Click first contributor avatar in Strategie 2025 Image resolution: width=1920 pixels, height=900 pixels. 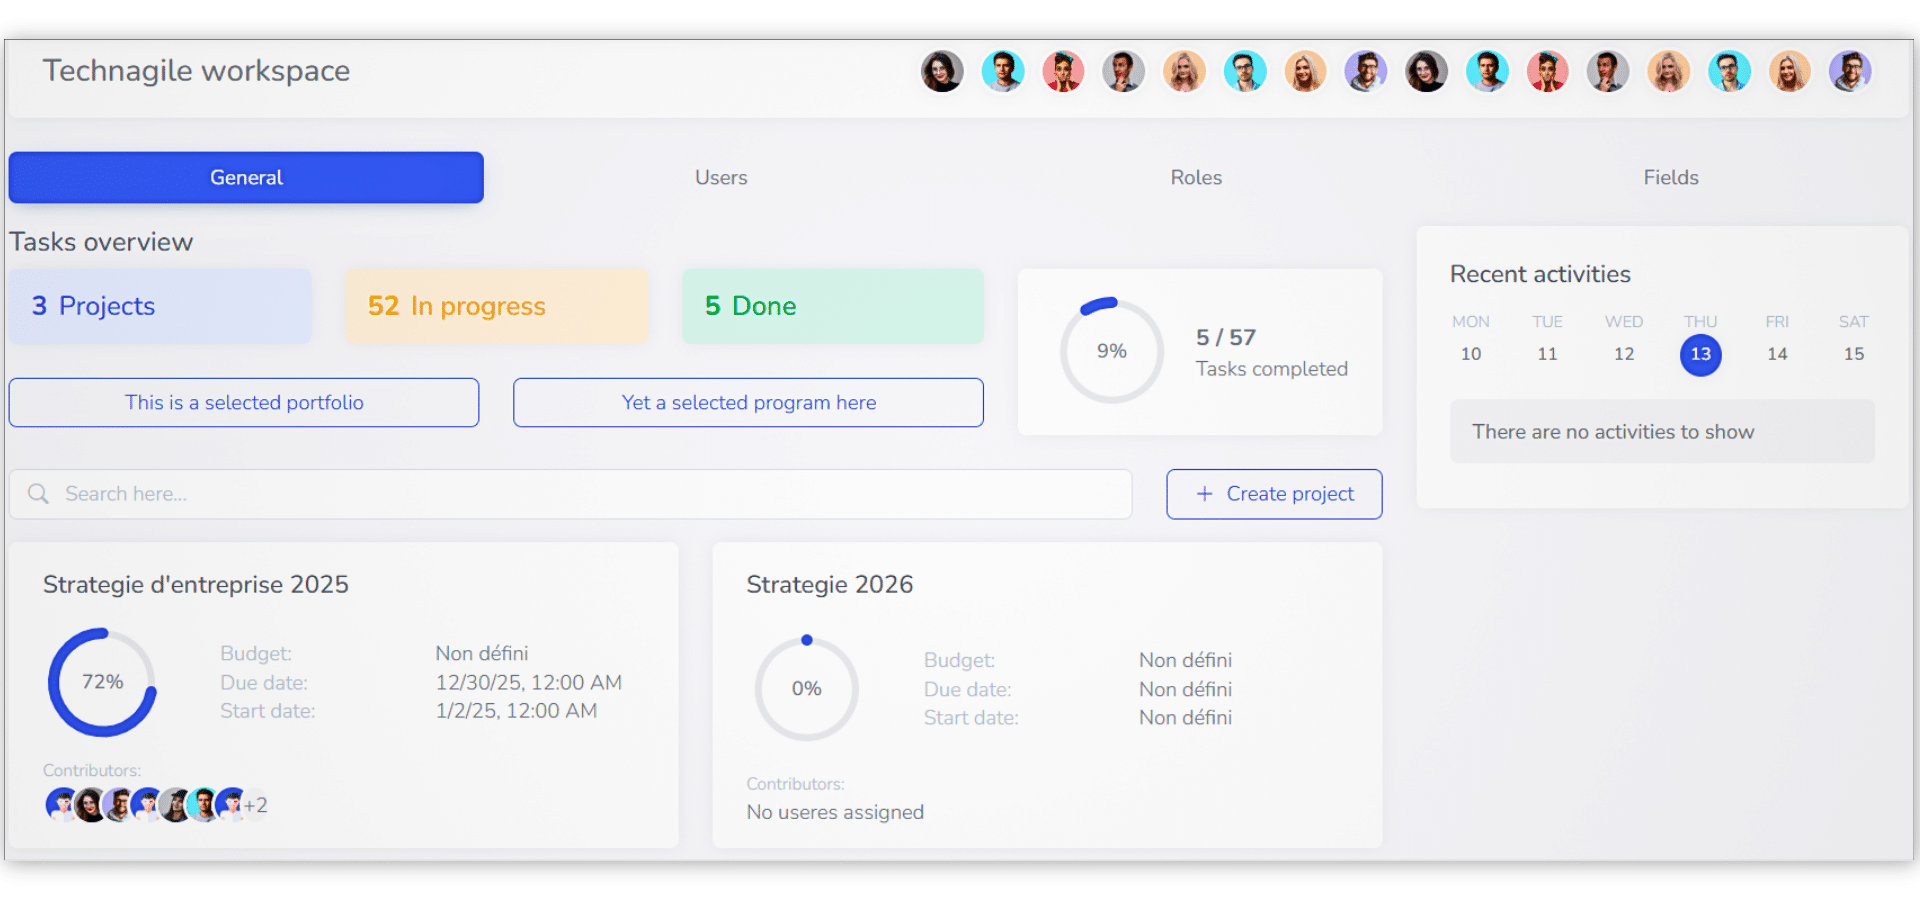pos(61,804)
